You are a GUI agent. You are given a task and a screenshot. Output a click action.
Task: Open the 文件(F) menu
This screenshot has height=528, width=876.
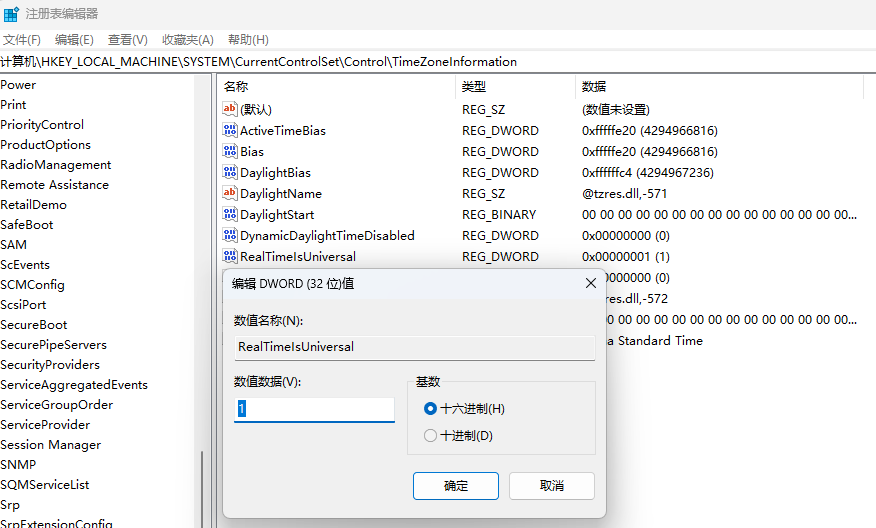pos(21,40)
